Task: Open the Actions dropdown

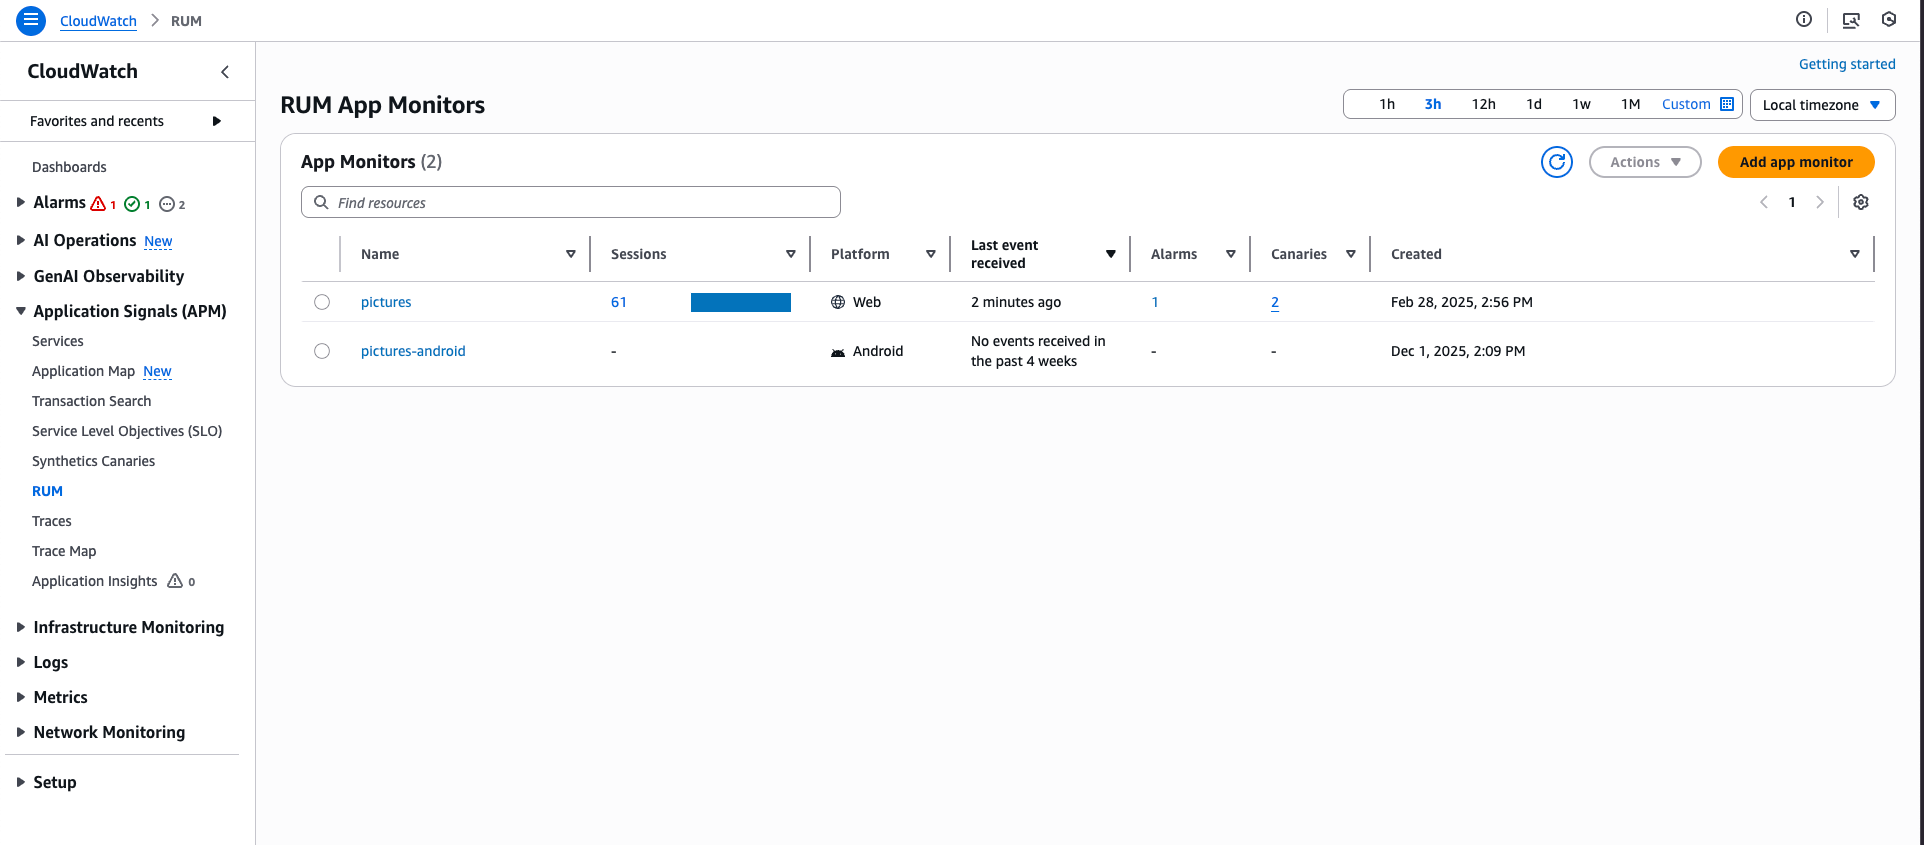Action: 1645,162
